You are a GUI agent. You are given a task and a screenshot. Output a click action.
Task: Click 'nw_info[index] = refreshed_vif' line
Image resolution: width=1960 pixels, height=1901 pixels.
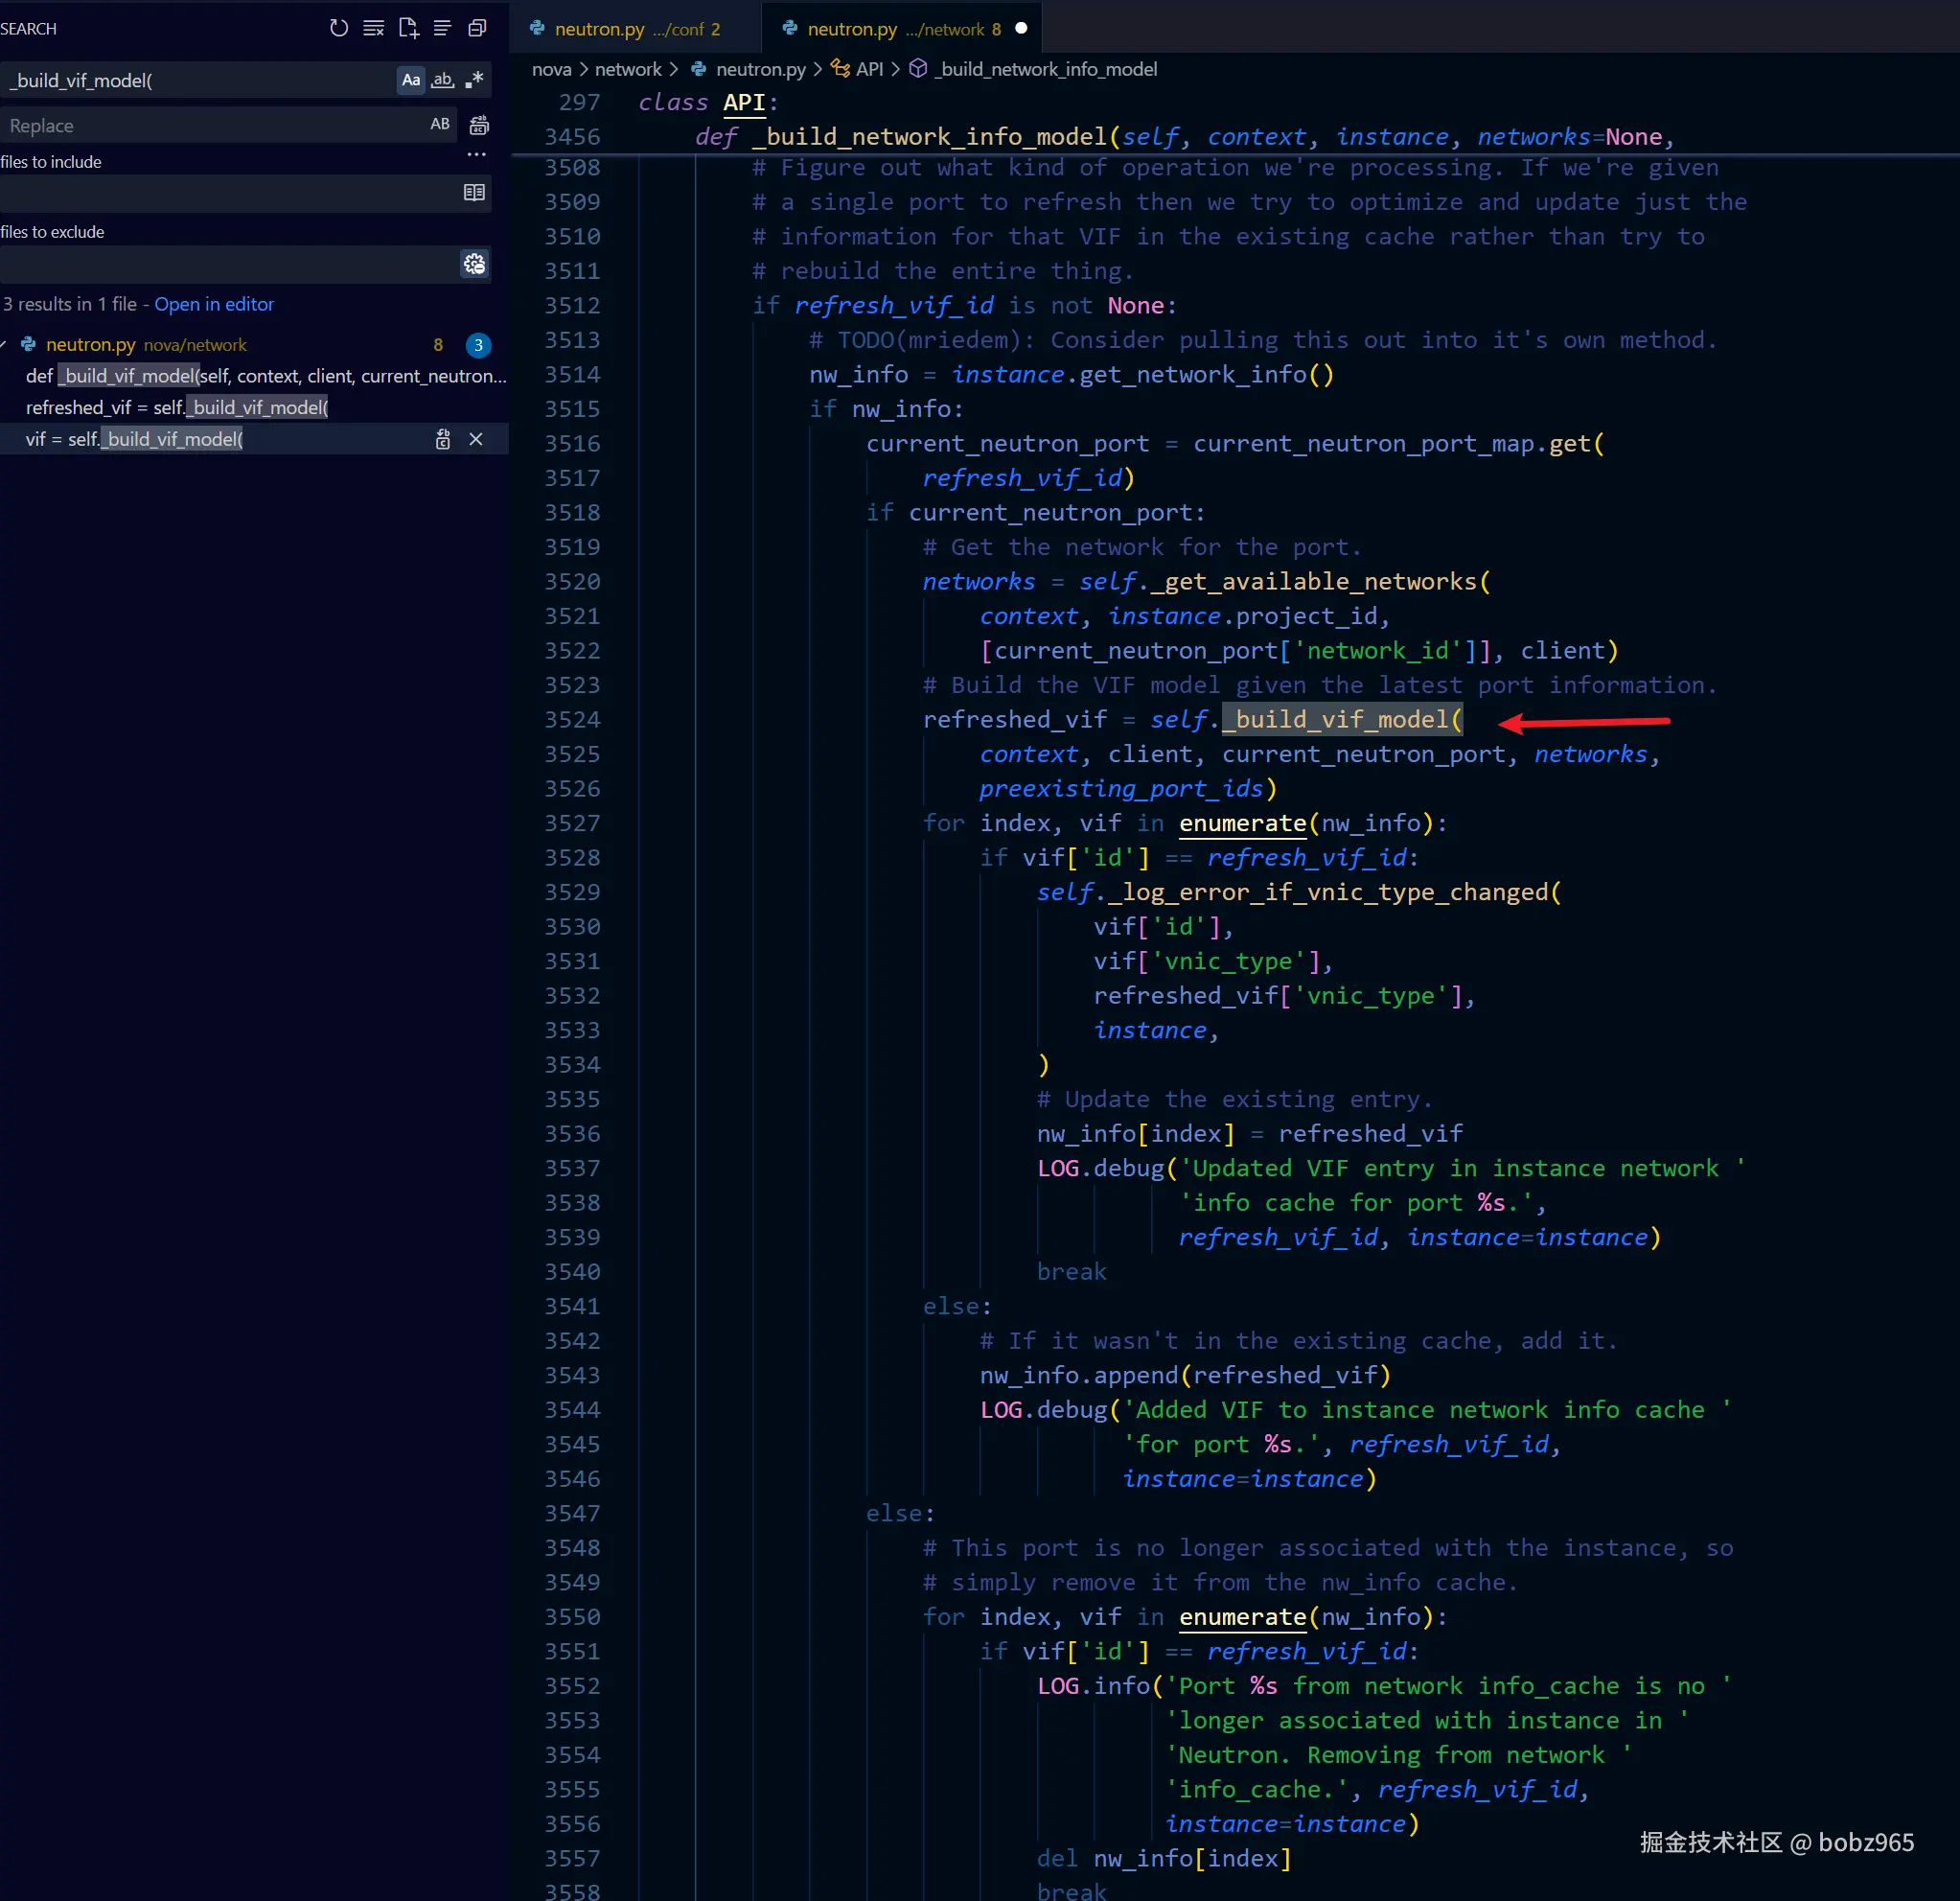click(x=1249, y=1135)
